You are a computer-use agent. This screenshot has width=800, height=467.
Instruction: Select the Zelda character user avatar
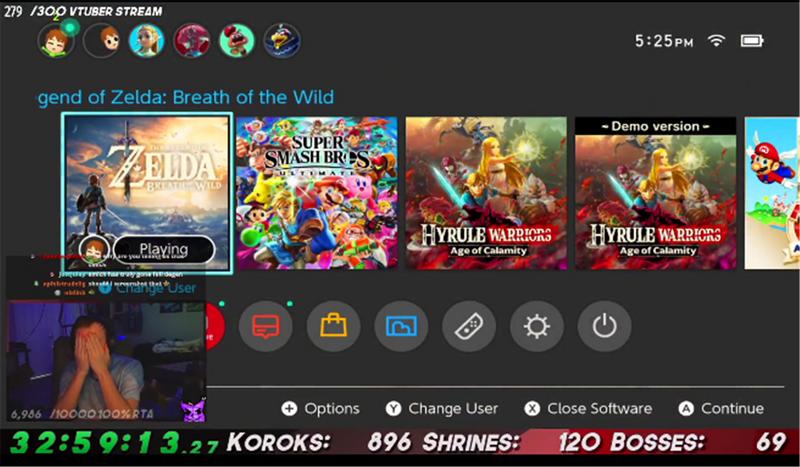tap(147, 40)
